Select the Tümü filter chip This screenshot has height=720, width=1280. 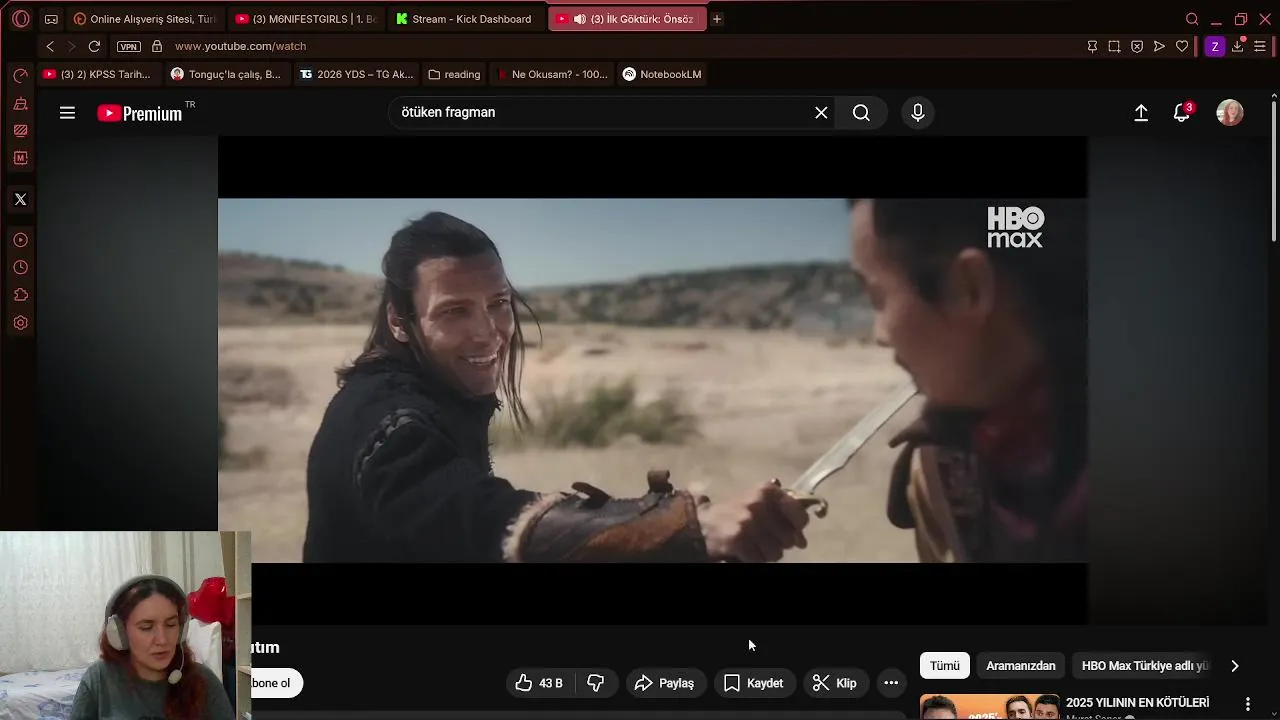(945, 666)
